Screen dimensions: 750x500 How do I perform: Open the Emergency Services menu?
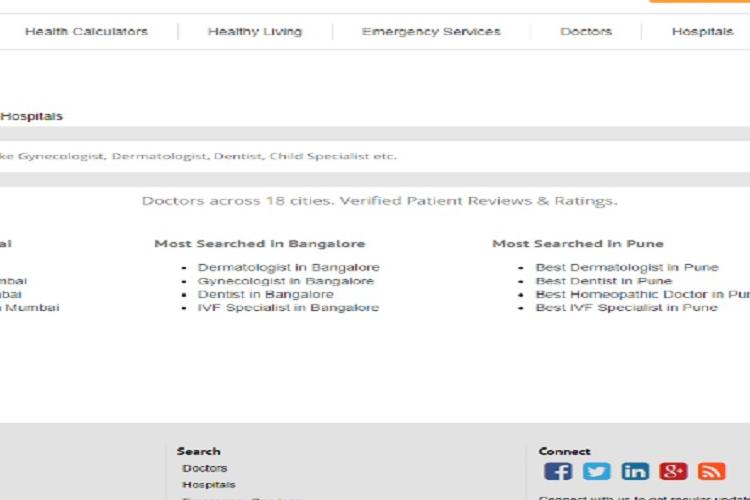(x=431, y=32)
